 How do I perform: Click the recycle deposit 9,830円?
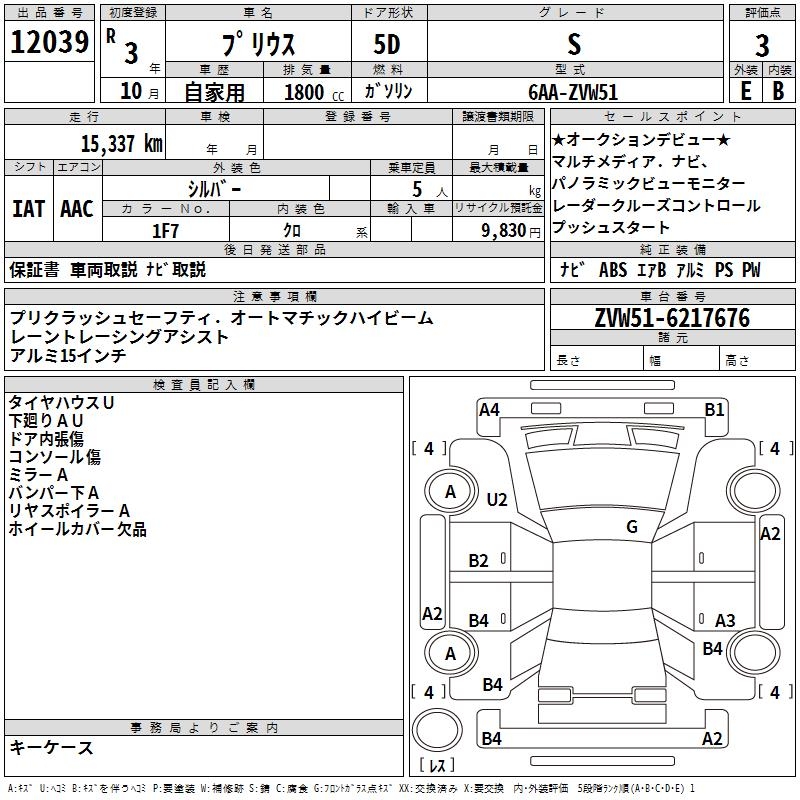point(511,231)
